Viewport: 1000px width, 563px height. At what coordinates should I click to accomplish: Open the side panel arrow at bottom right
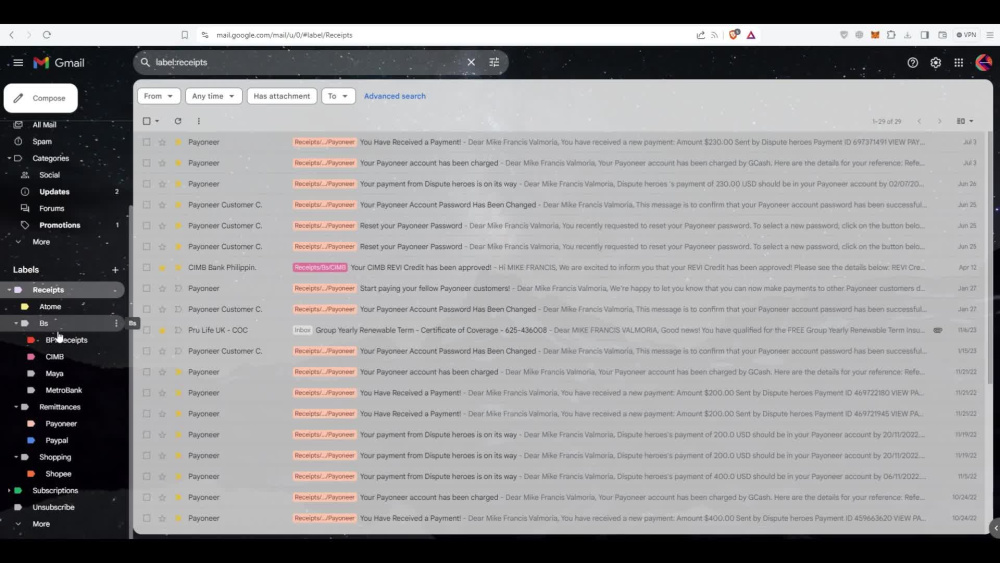click(x=995, y=528)
